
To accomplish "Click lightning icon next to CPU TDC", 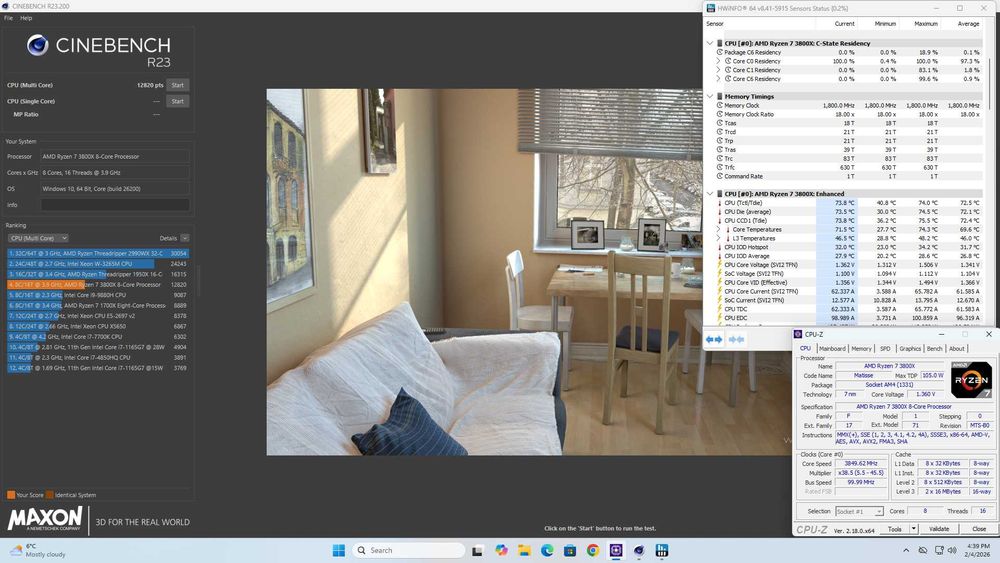I will (x=719, y=309).
